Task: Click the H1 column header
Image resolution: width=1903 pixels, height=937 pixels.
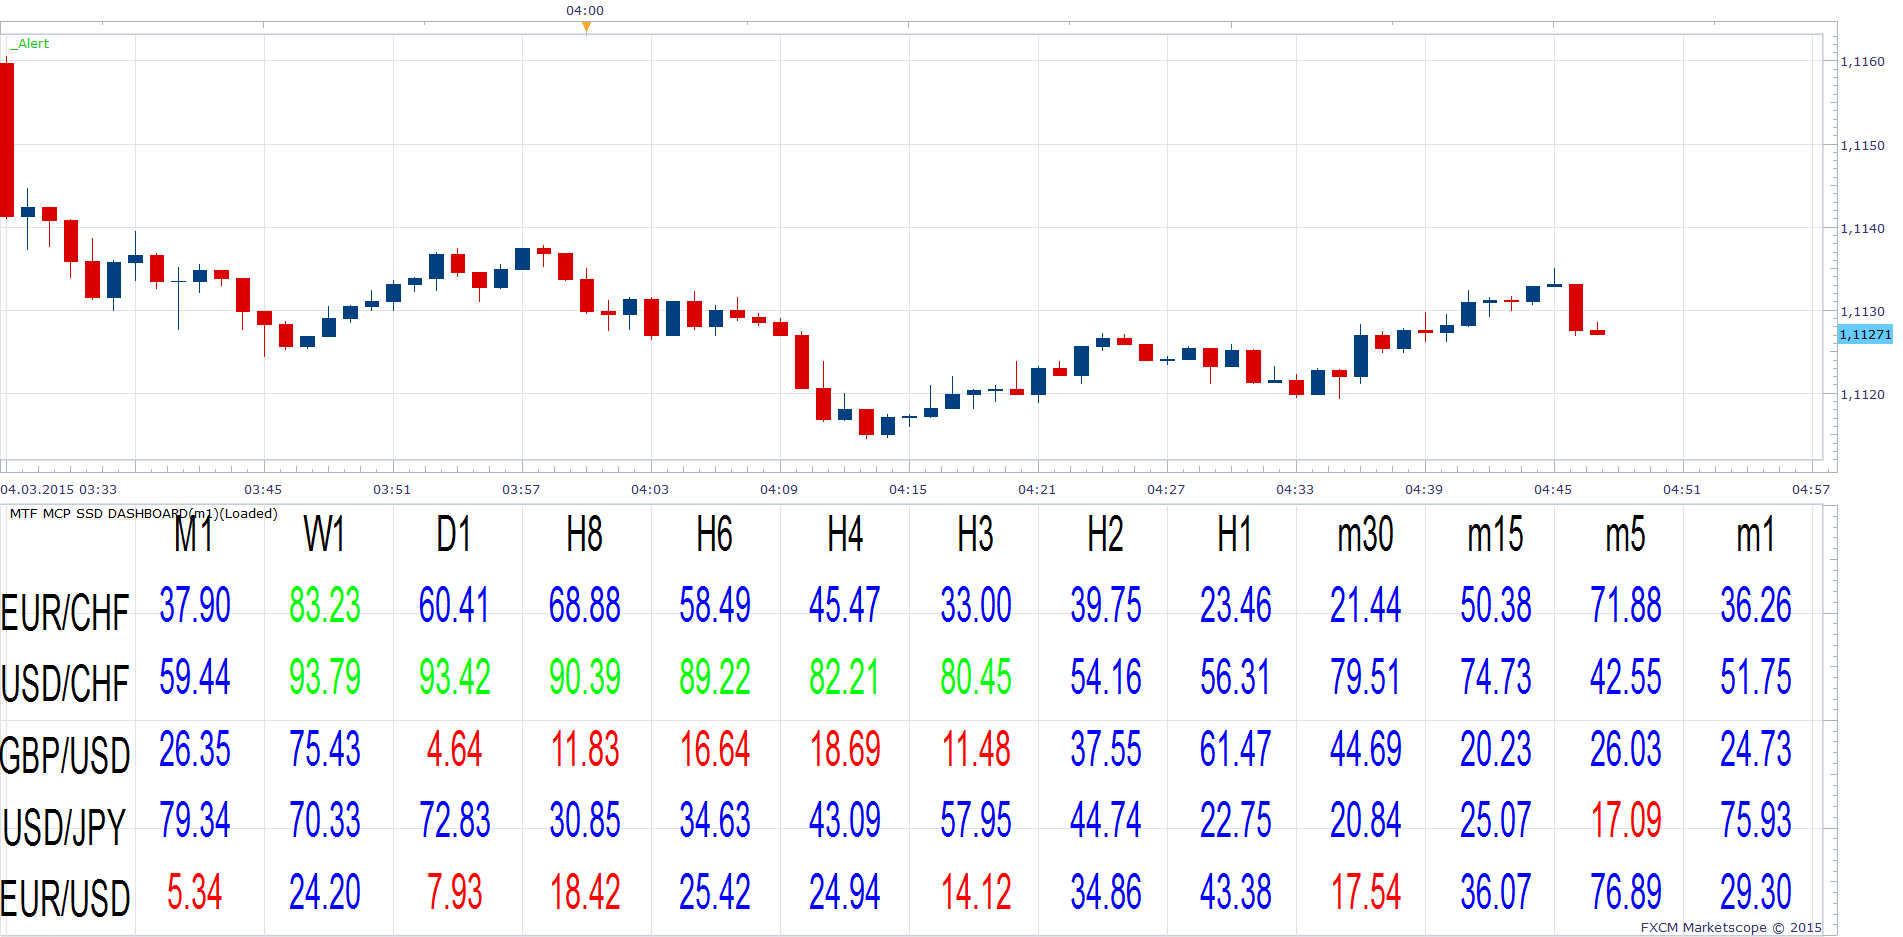Action: pyautogui.click(x=1235, y=534)
